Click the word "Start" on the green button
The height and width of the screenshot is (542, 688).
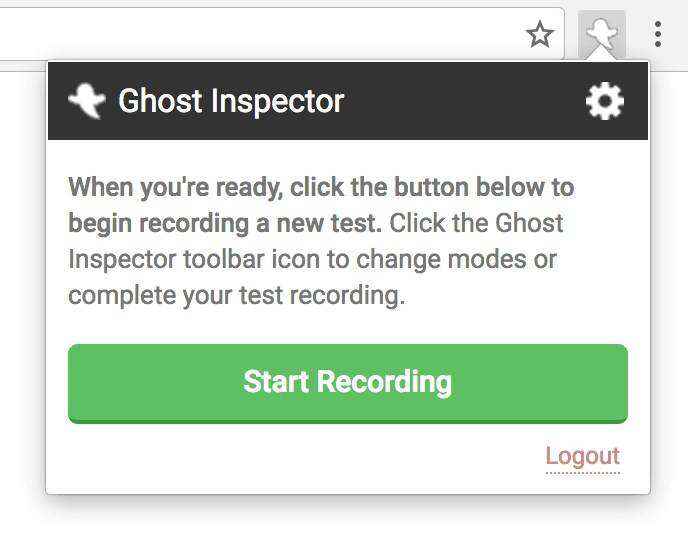277,382
